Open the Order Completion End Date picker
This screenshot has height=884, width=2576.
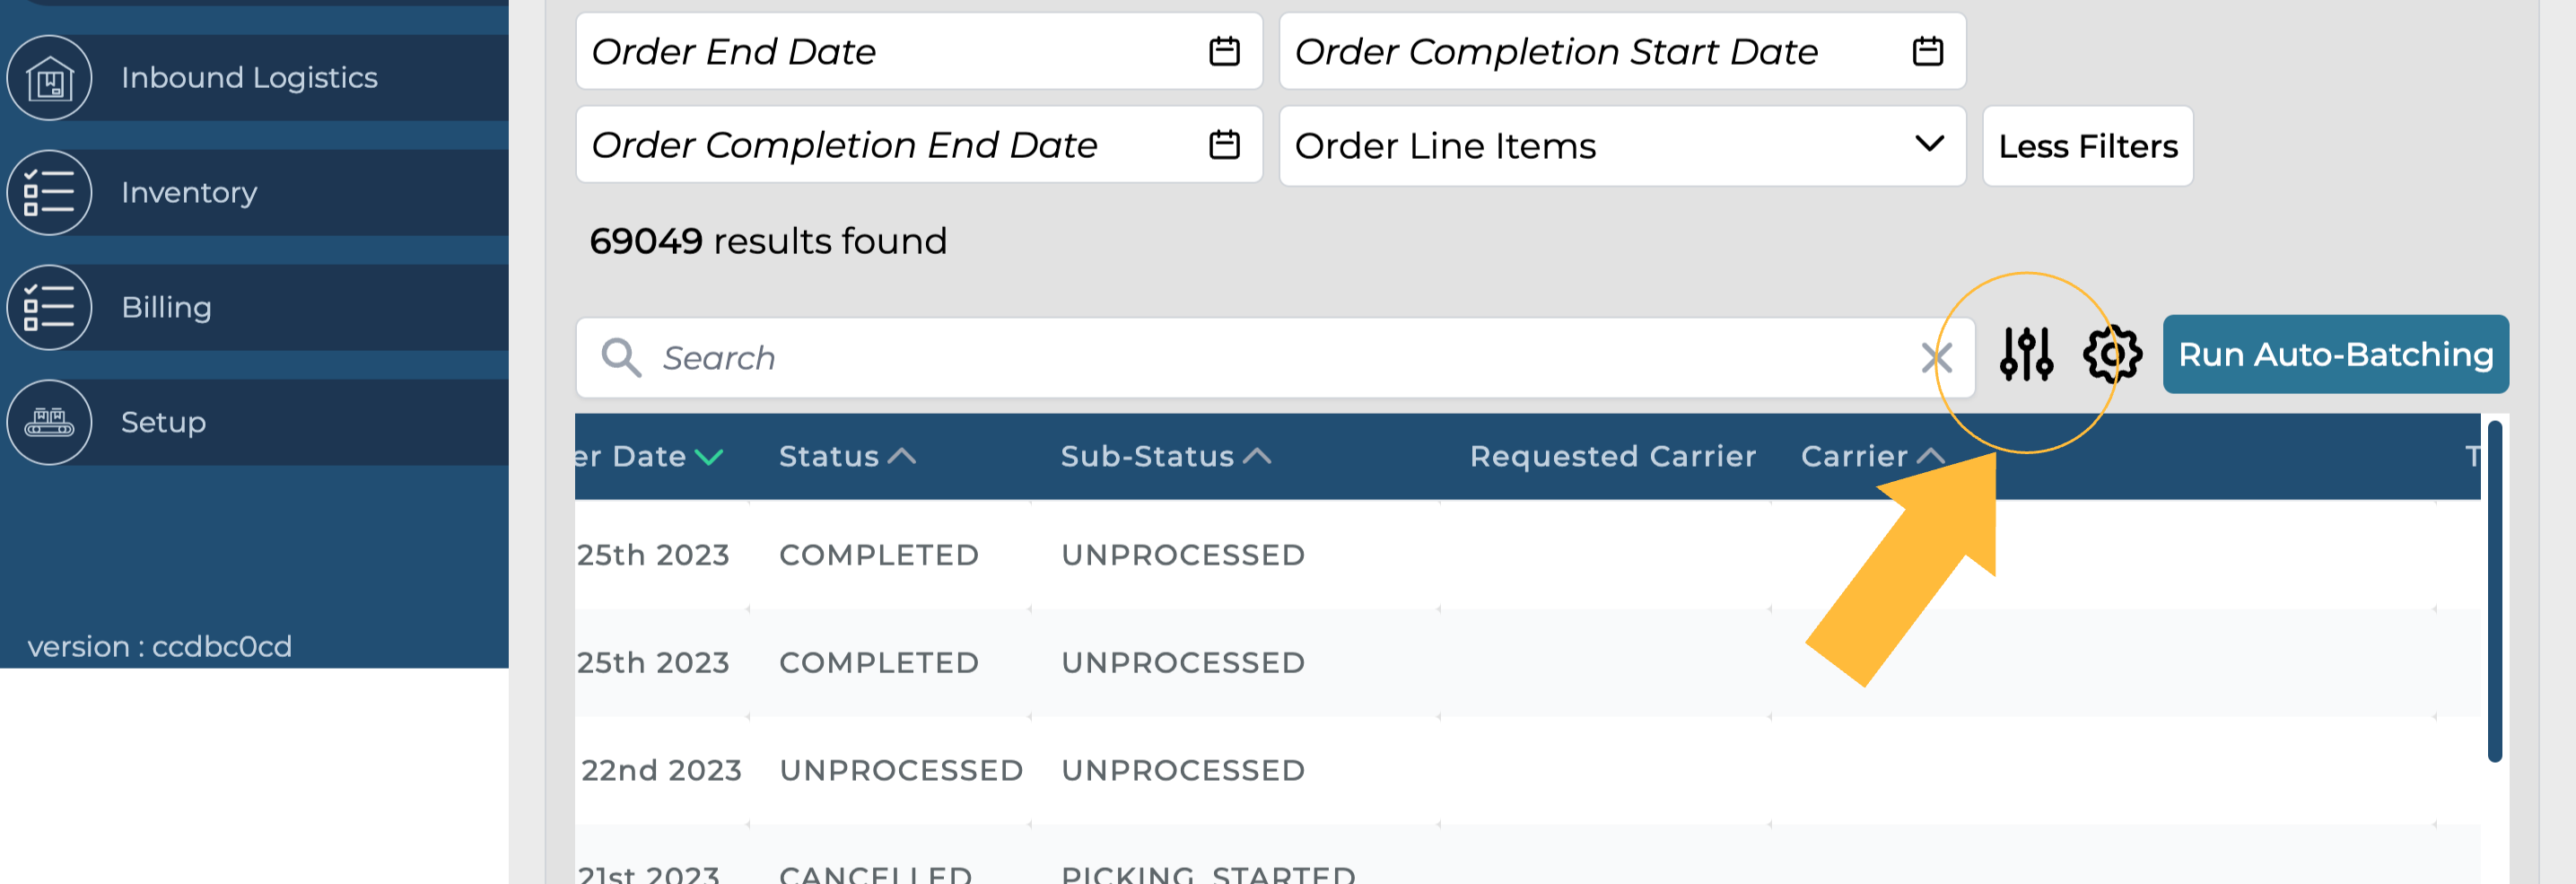click(x=1226, y=145)
